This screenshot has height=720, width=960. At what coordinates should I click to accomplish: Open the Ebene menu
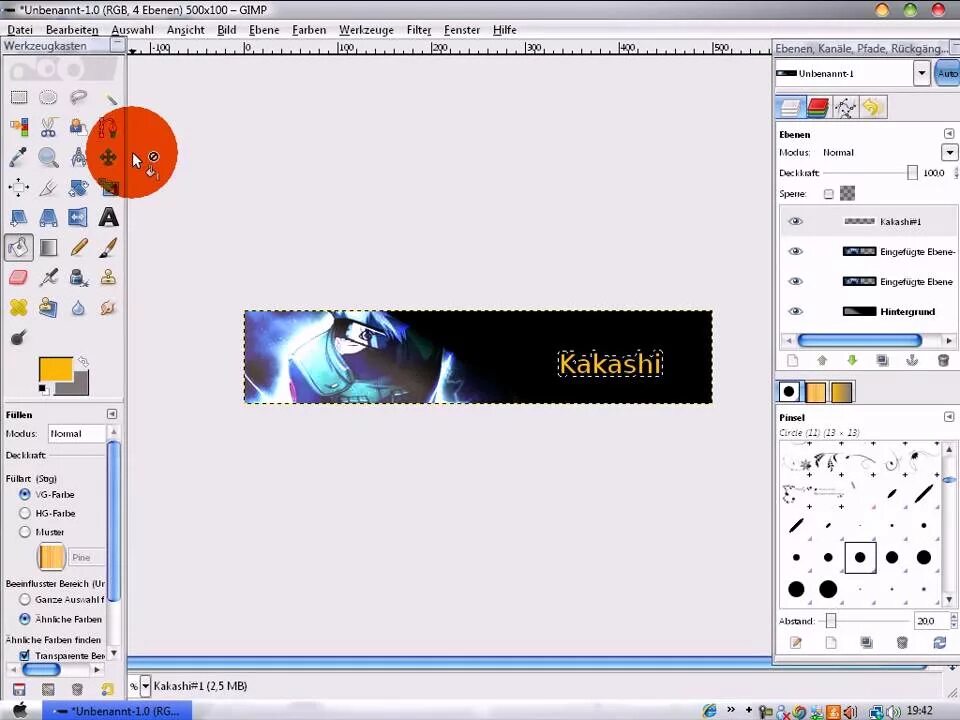click(264, 29)
